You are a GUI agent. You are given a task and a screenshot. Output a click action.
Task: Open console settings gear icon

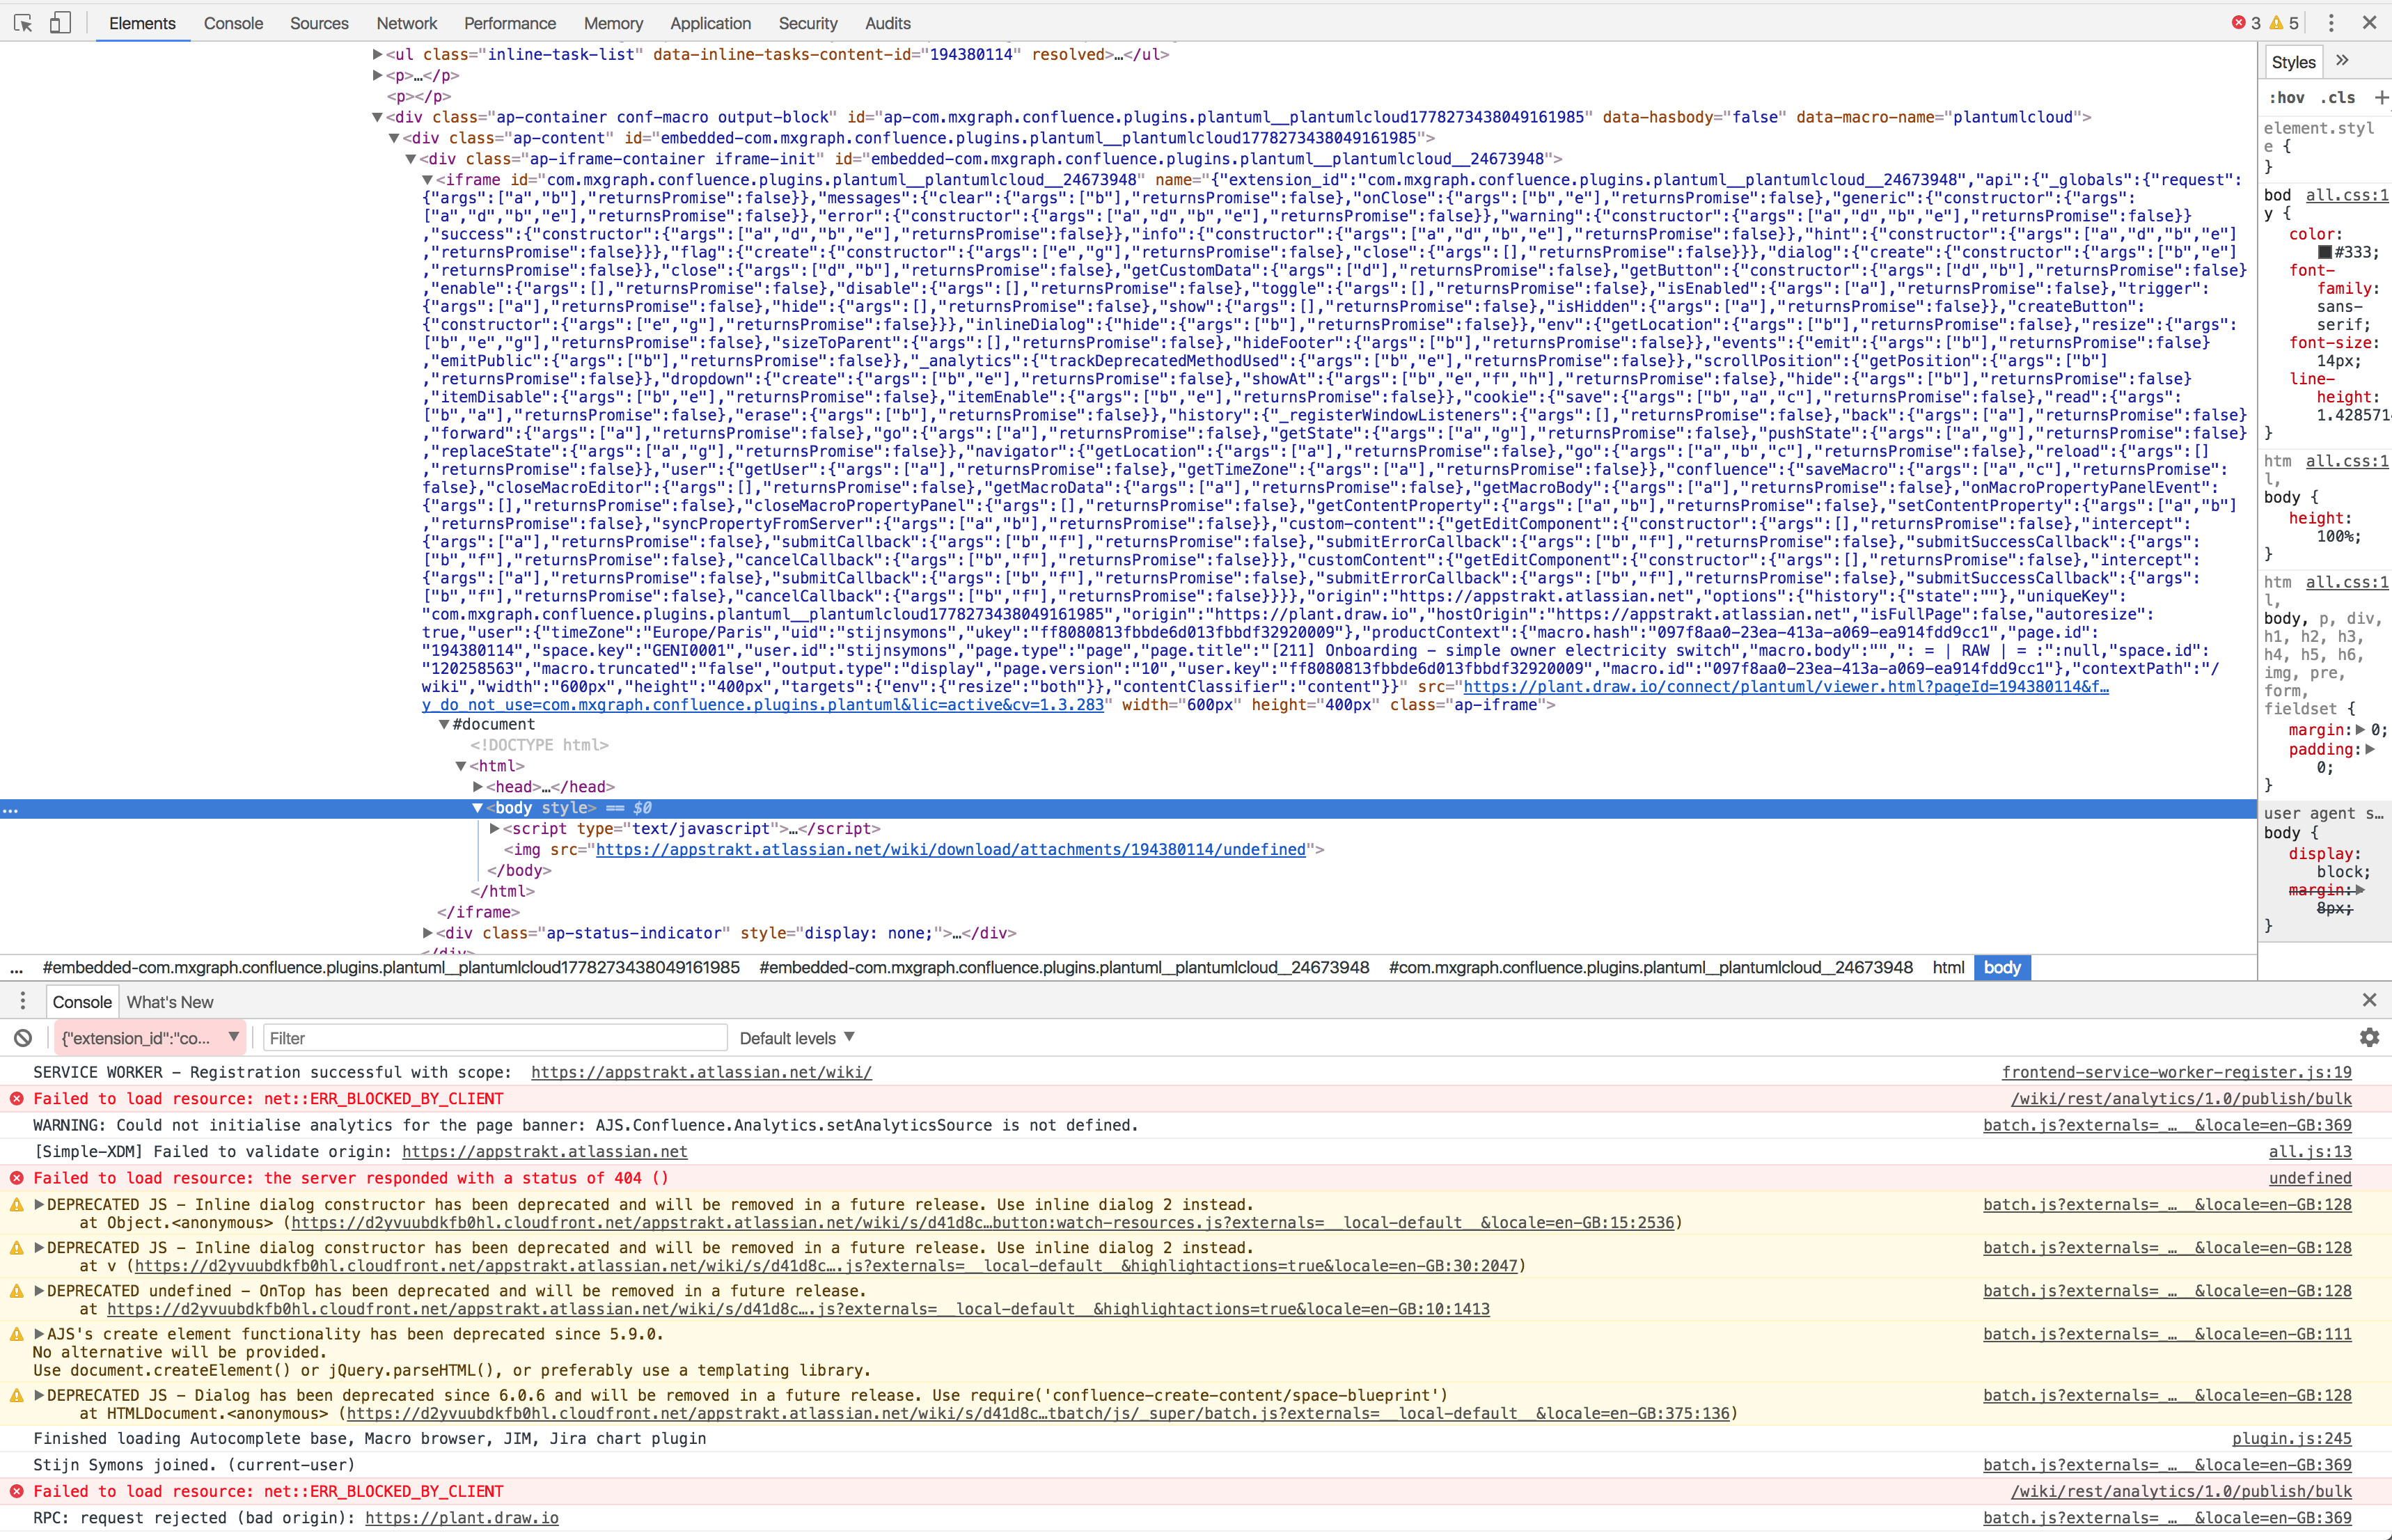click(2369, 1038)
